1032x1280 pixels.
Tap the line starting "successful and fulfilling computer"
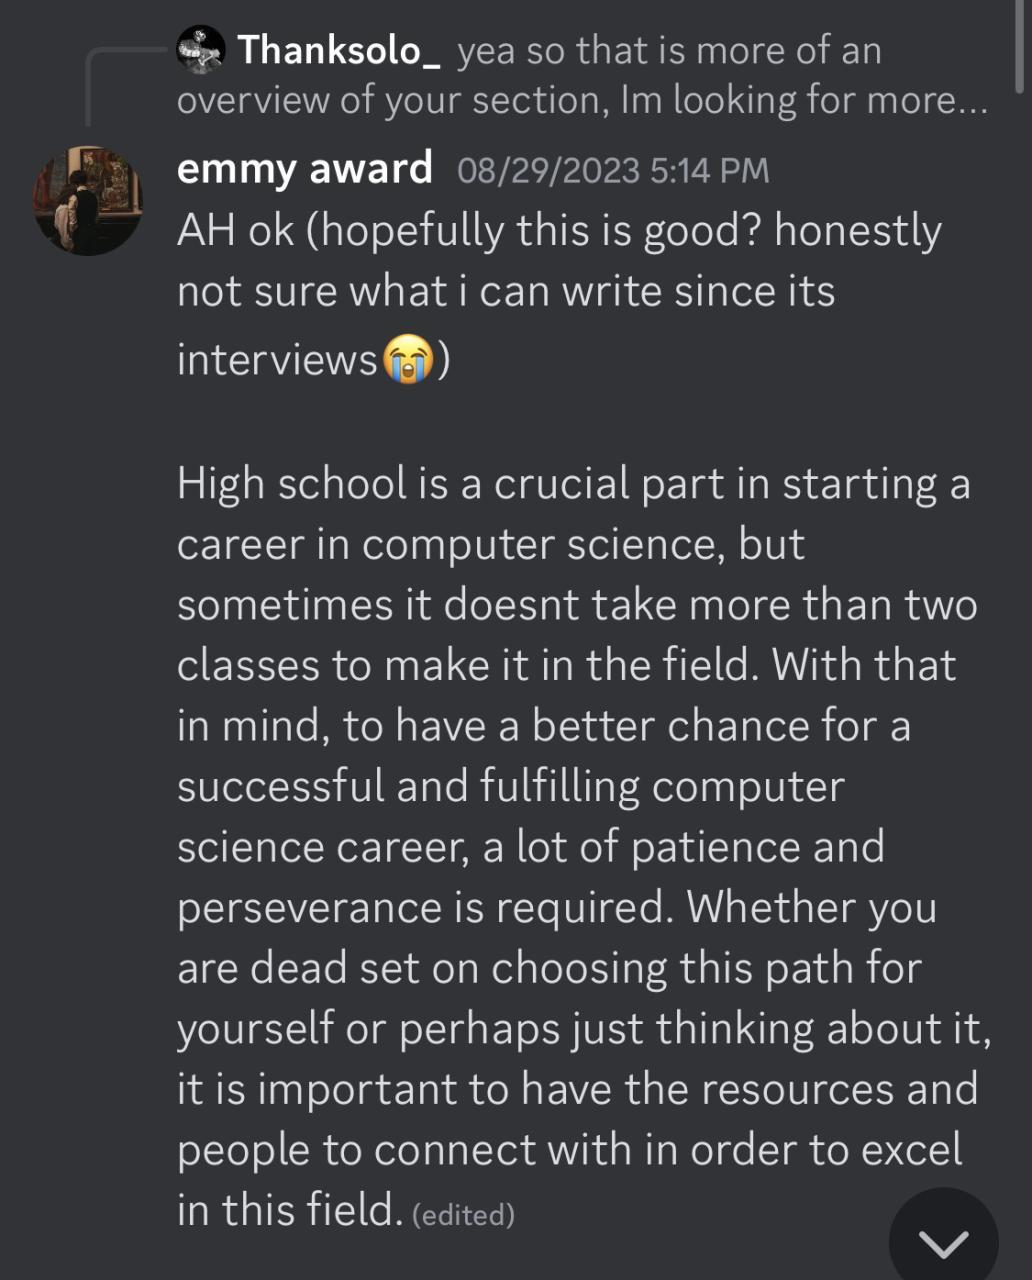[x=510, y=786]
